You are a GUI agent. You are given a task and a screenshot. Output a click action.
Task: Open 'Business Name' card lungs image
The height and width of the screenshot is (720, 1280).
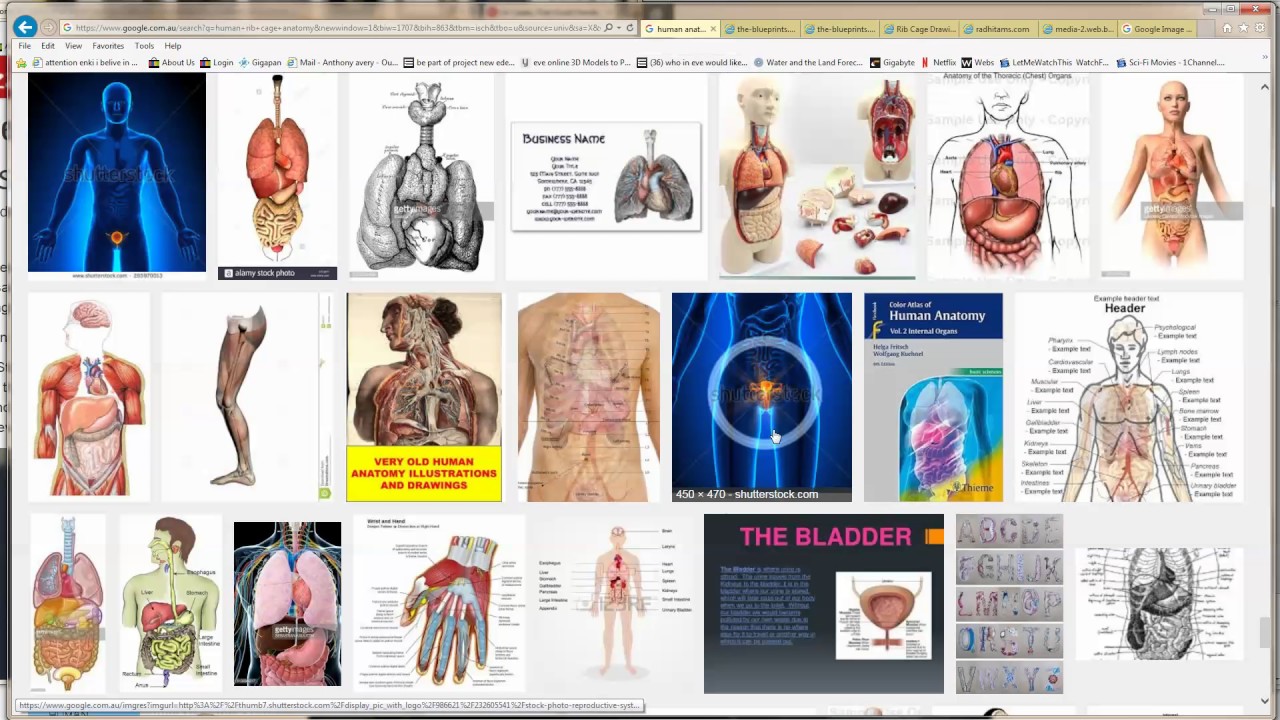tap(606, 176)
